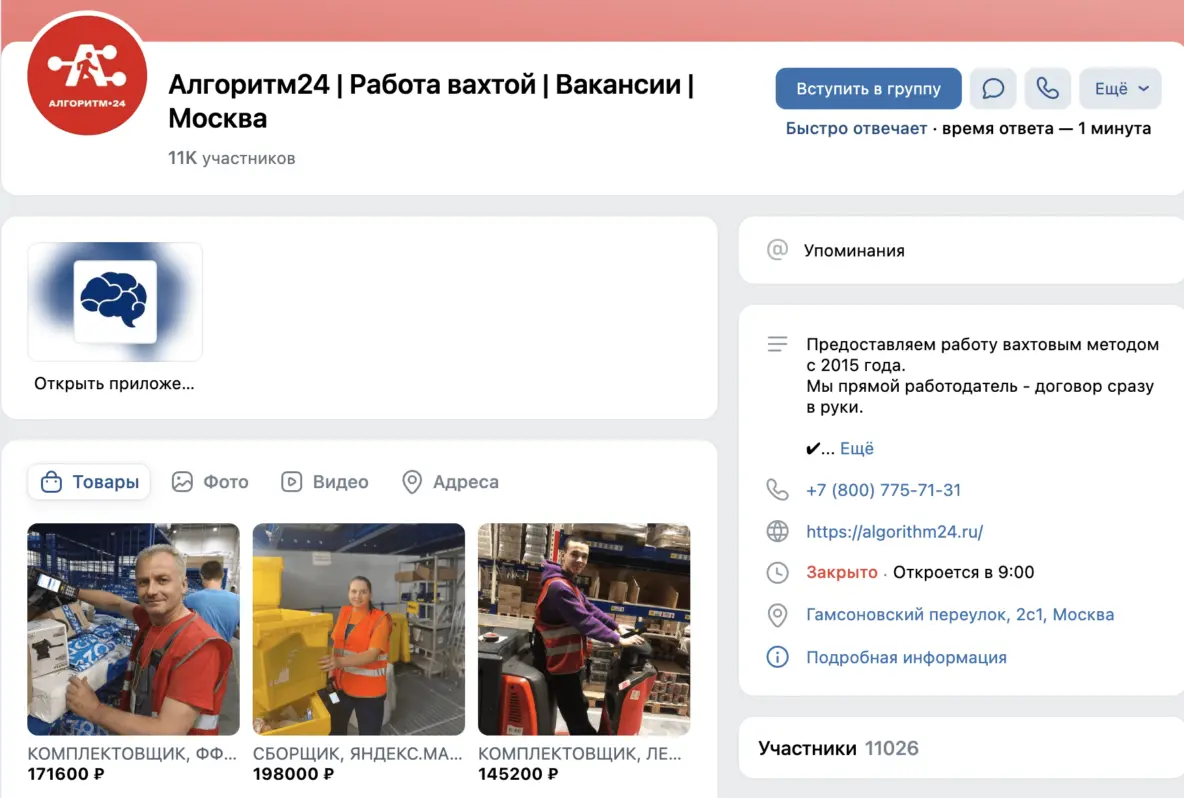The height and width of the screenshot is (798, 1184).
Task: Click the info circle icon
Action: [x=777, y=658]
